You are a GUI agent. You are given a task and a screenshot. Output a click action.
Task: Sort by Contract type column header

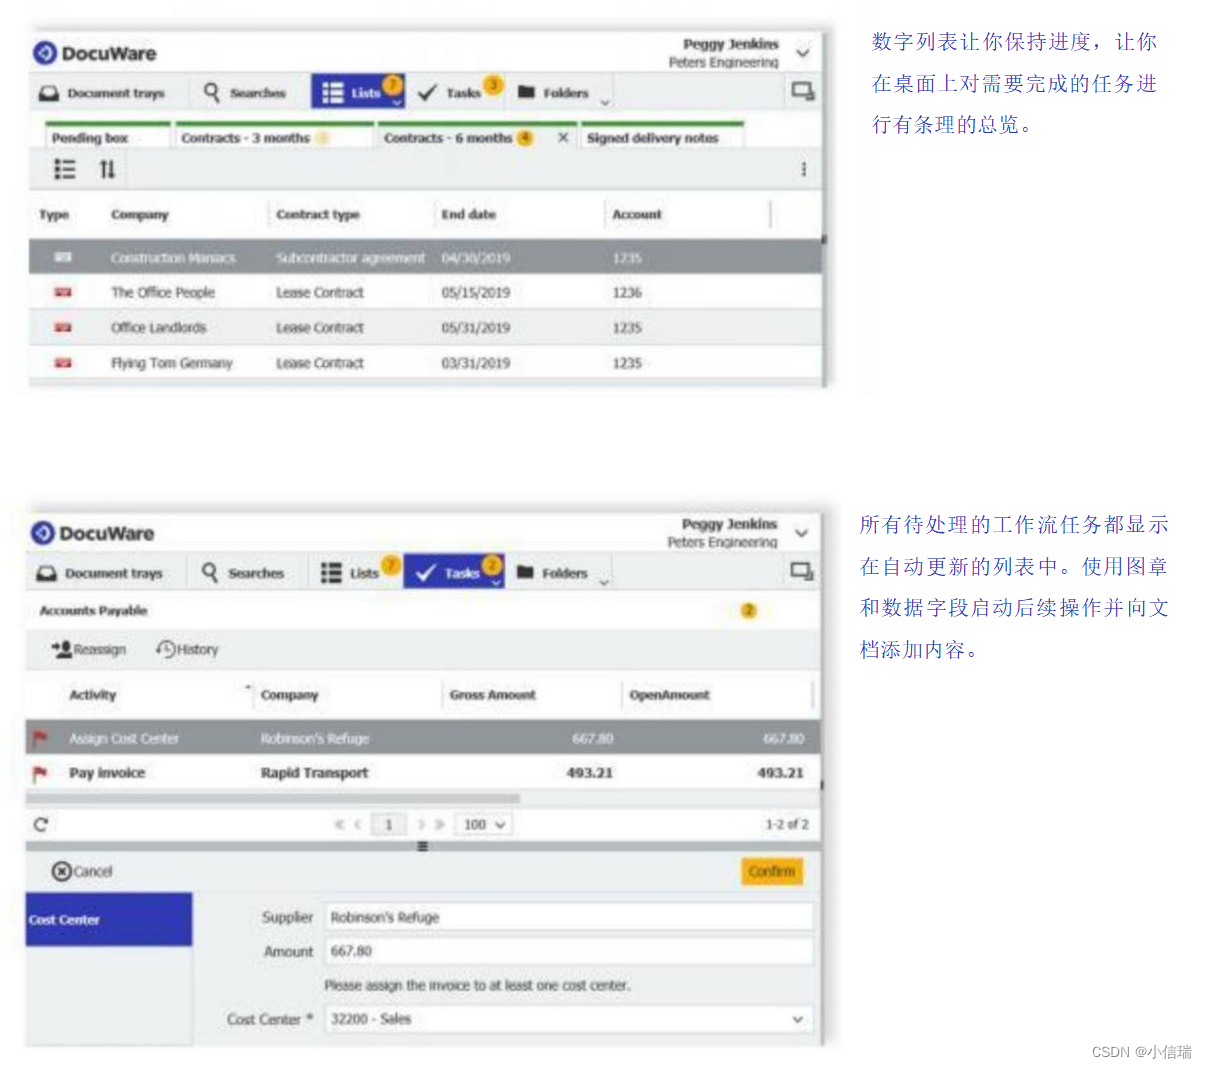click(x=318, y=214)
